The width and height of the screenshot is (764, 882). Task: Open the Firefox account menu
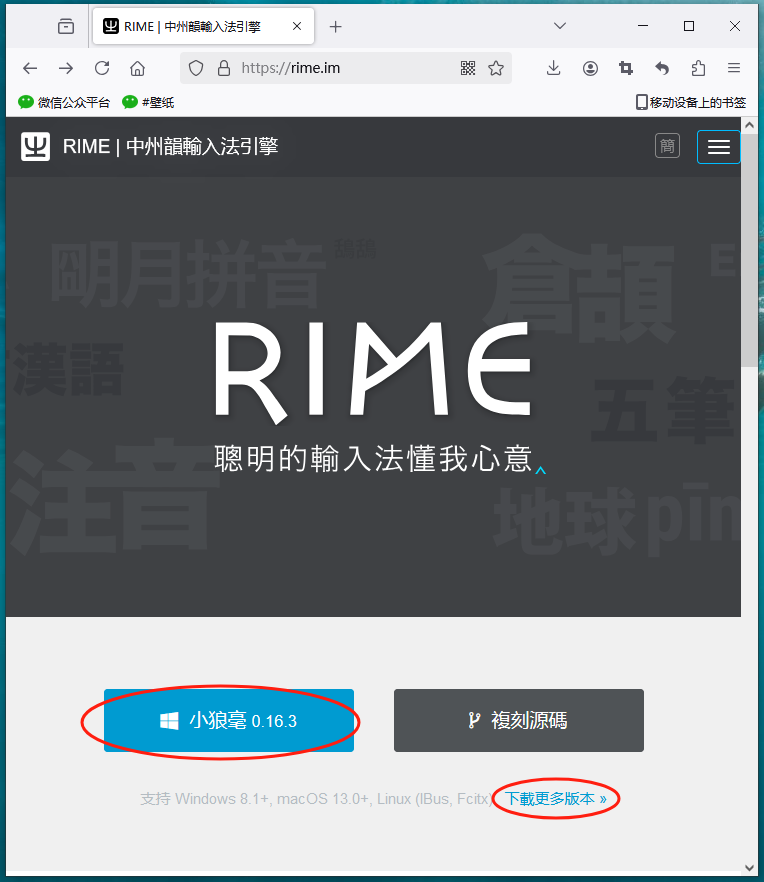pyautogui.click(x=590, y=68)
